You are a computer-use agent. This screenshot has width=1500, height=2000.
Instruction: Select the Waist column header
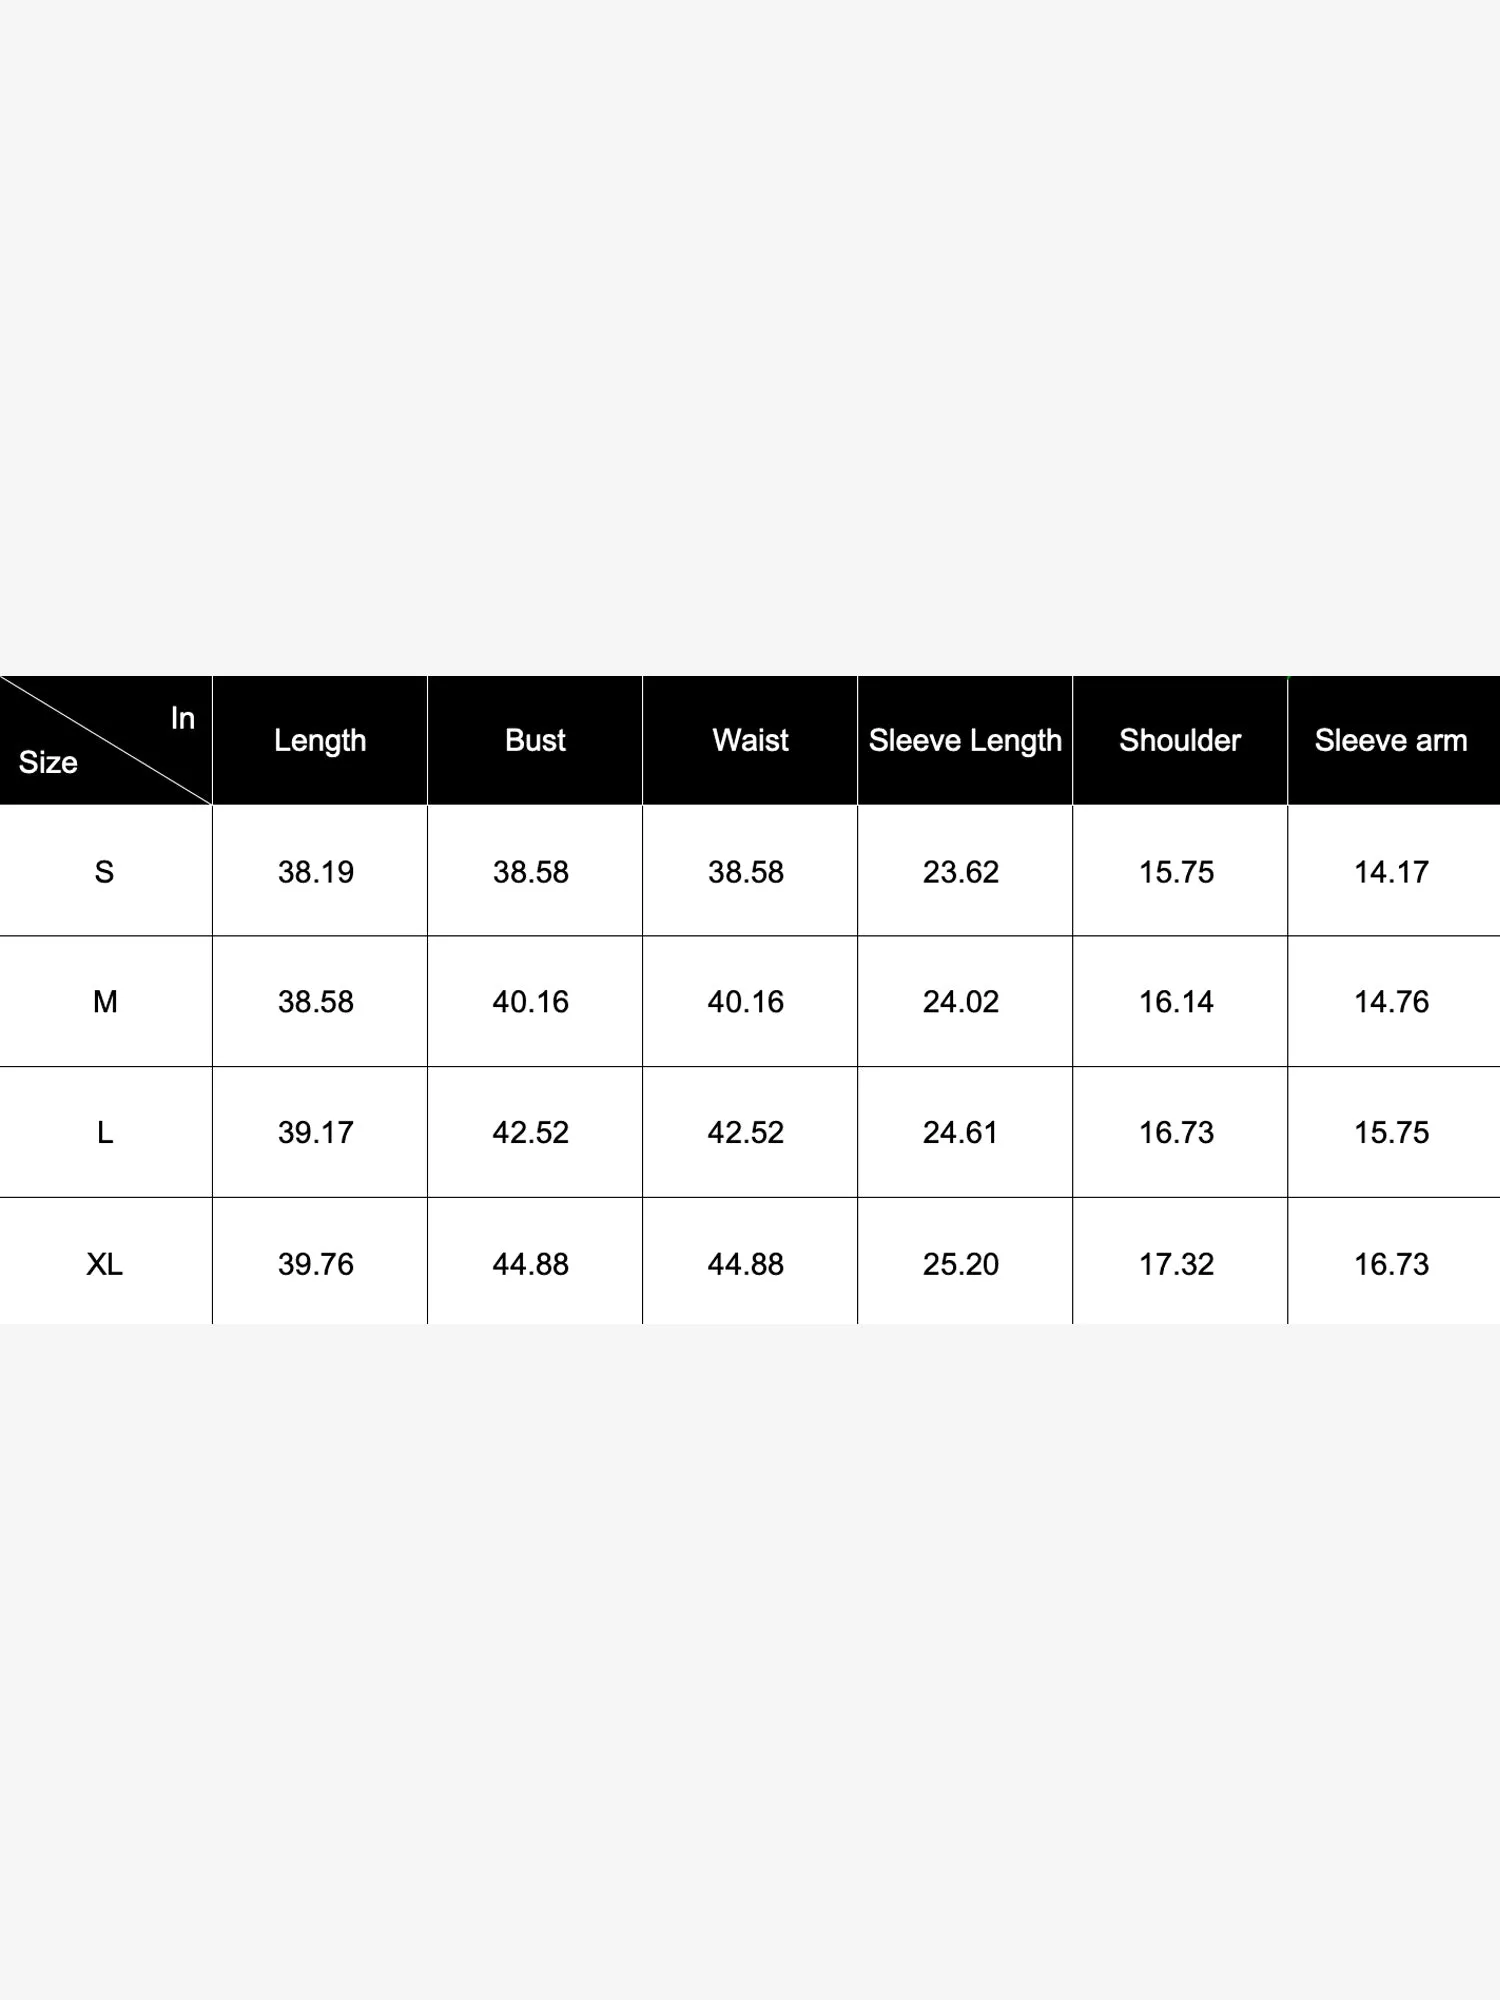coord(750,741)
